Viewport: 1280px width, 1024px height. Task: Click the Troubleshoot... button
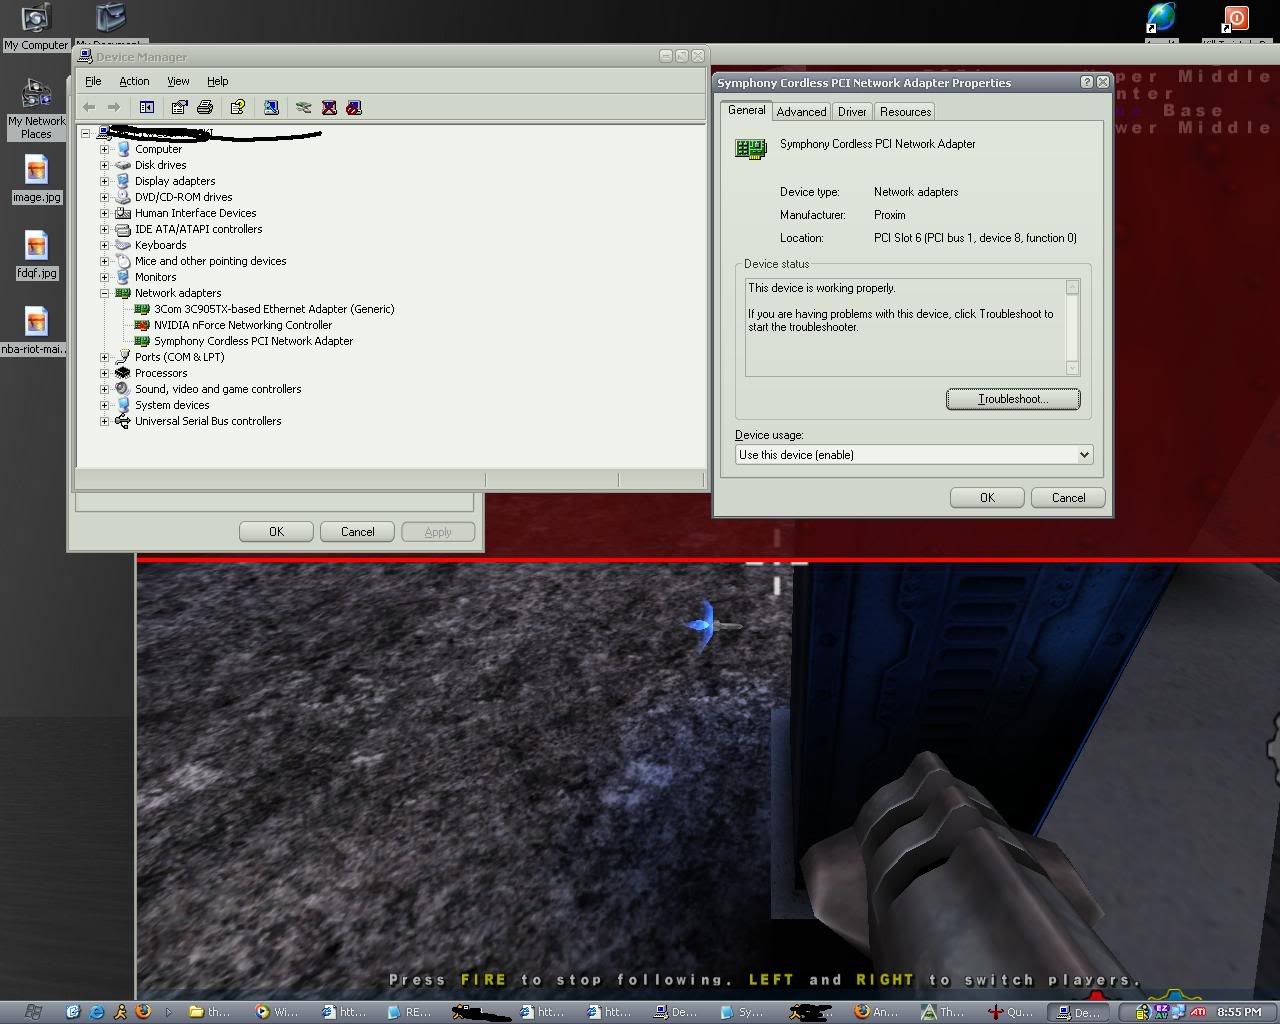pyautogui.click(x=1013, y=399)
